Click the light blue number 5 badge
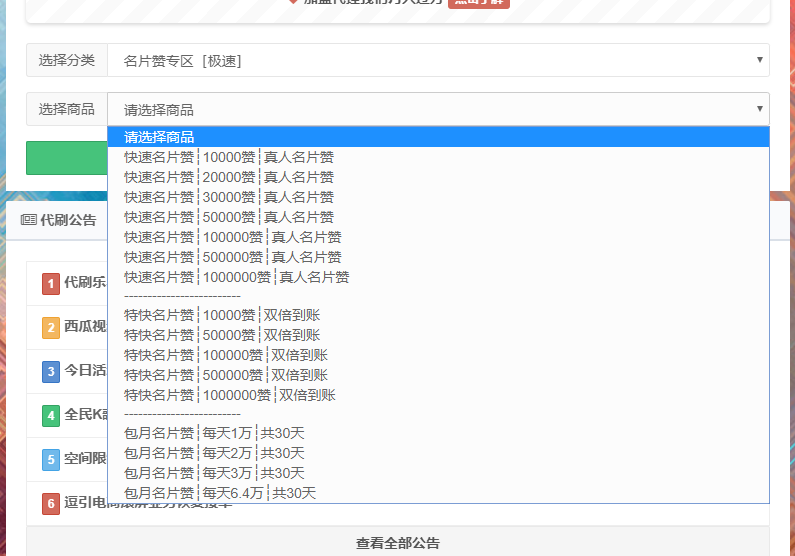The height and width of the screenshot is (556, 795). 51,460
